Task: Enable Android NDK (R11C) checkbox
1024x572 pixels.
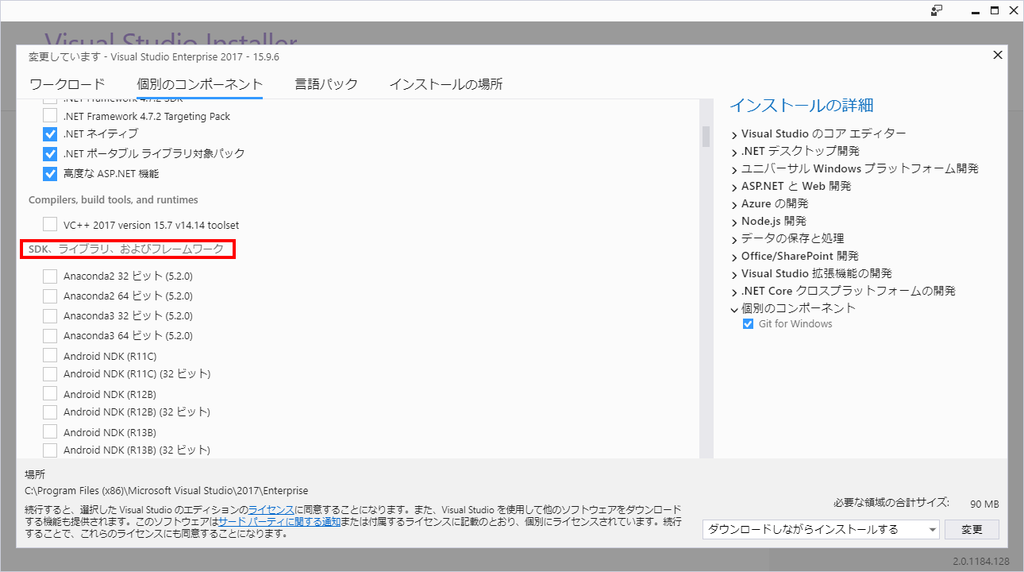Action: 50,355
